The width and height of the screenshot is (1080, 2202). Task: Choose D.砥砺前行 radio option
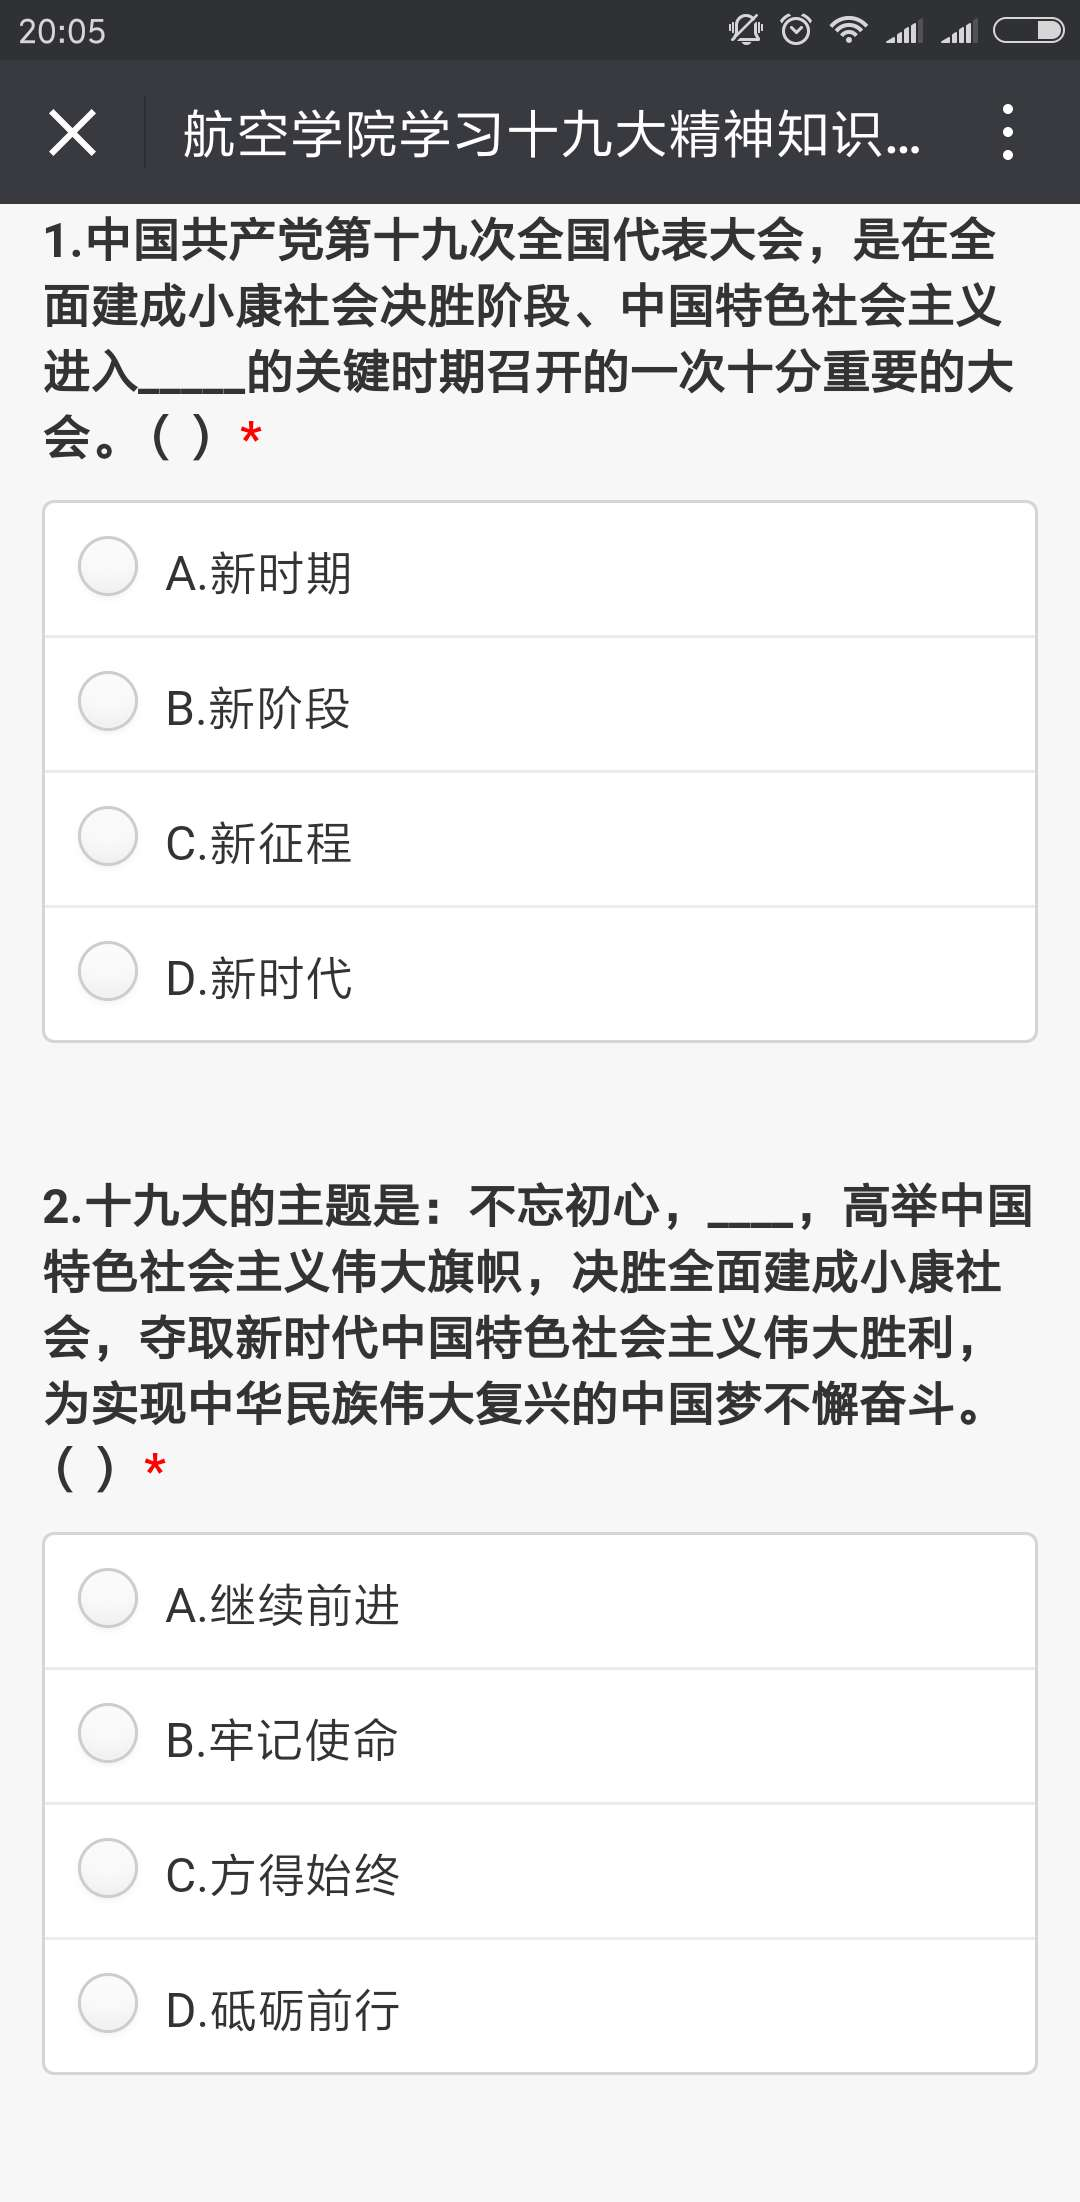click(x=108, y=2004)
